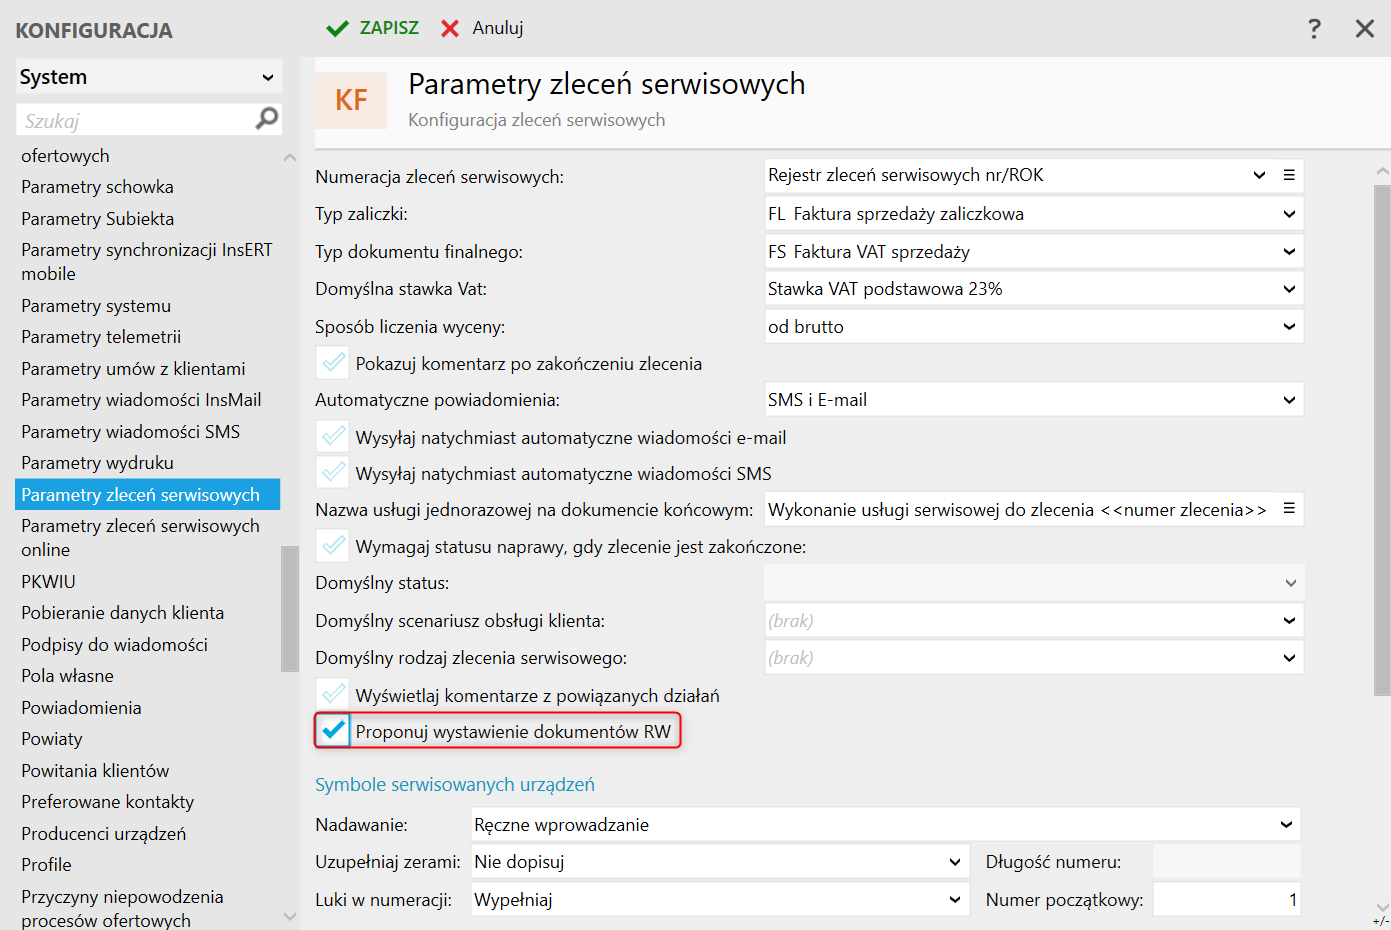This screenshot has height=930, width=1391.
Task: Click the KF module icon
Action: (351, 100)
